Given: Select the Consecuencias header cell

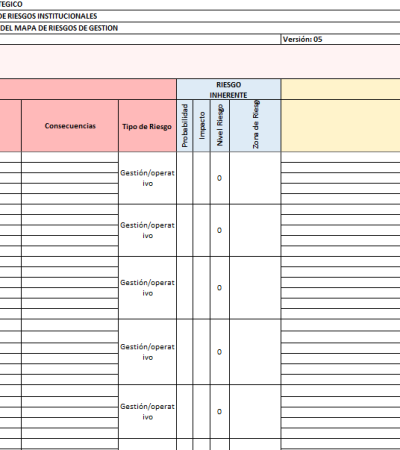Looking at the screenshot, I should pos(70,126).
